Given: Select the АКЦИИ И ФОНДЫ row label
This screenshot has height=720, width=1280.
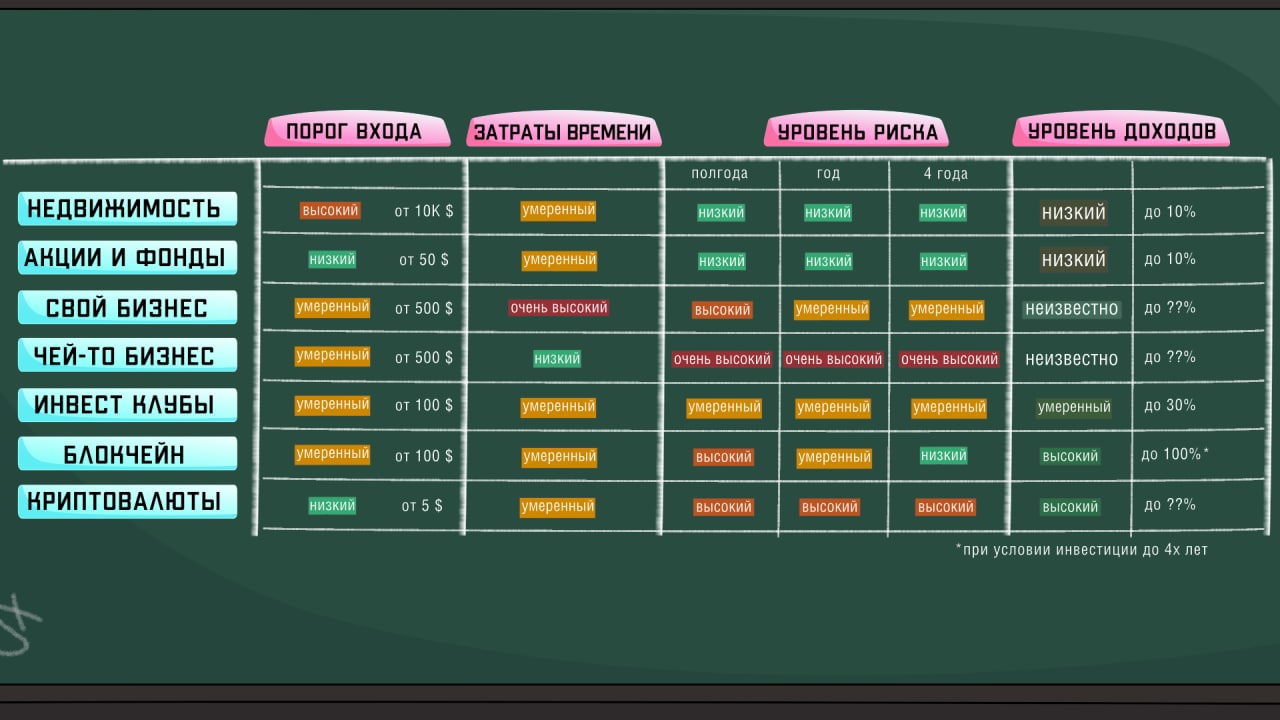Looking at the screenshot, I should point(128,258).
